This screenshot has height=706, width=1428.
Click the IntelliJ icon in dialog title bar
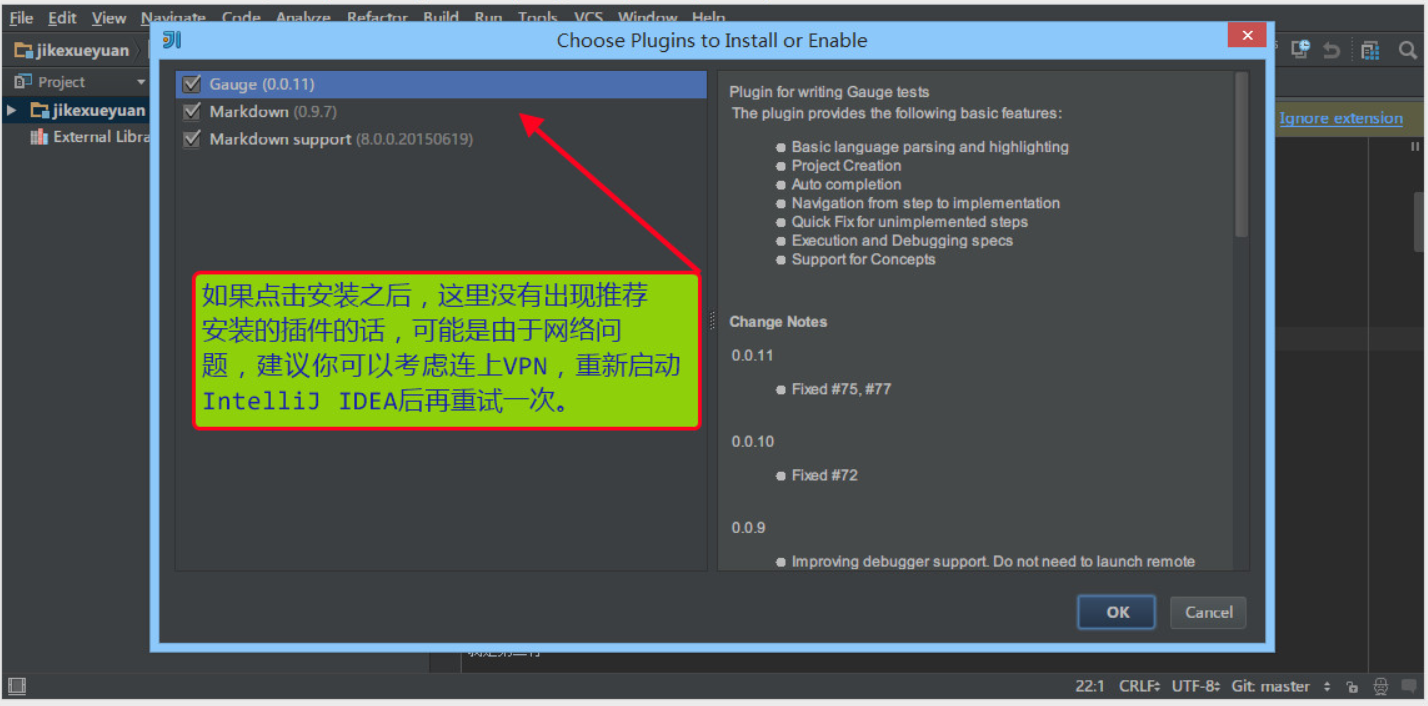tap(172, 40)
